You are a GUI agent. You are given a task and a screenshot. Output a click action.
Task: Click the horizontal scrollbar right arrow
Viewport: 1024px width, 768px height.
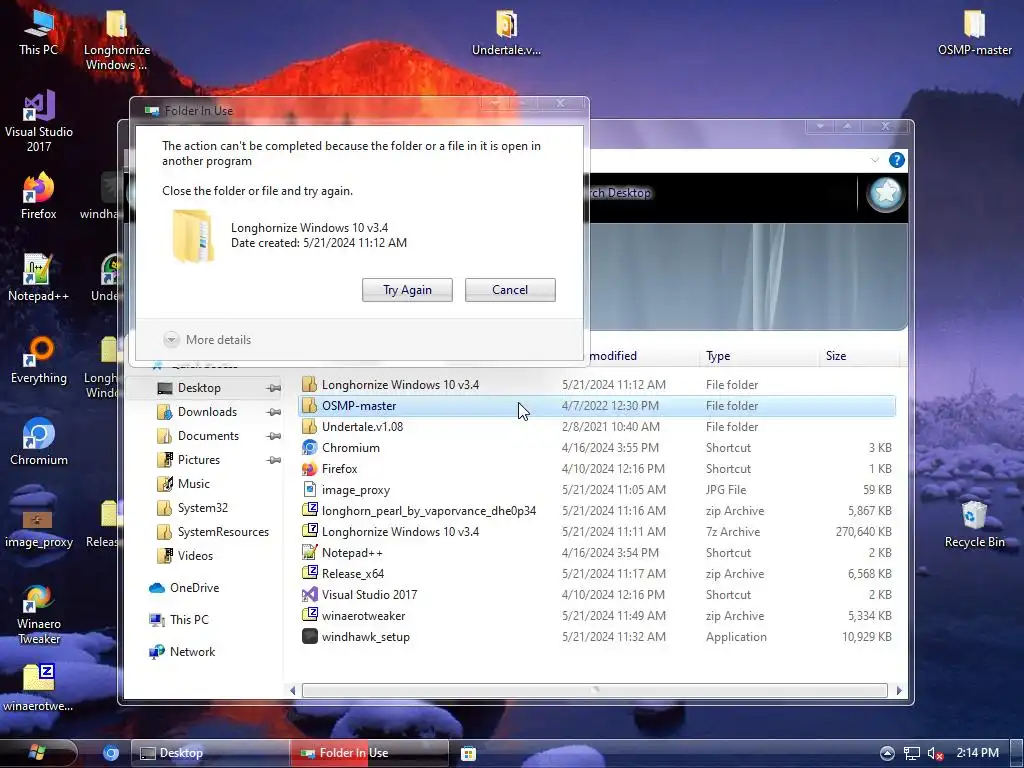coord(899,690)
